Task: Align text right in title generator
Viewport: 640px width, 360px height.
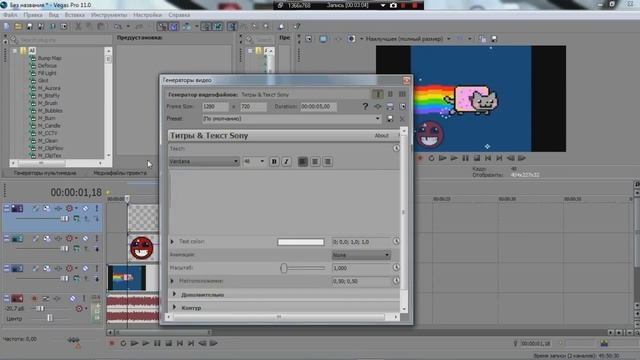Action: [x=327, y=162]
